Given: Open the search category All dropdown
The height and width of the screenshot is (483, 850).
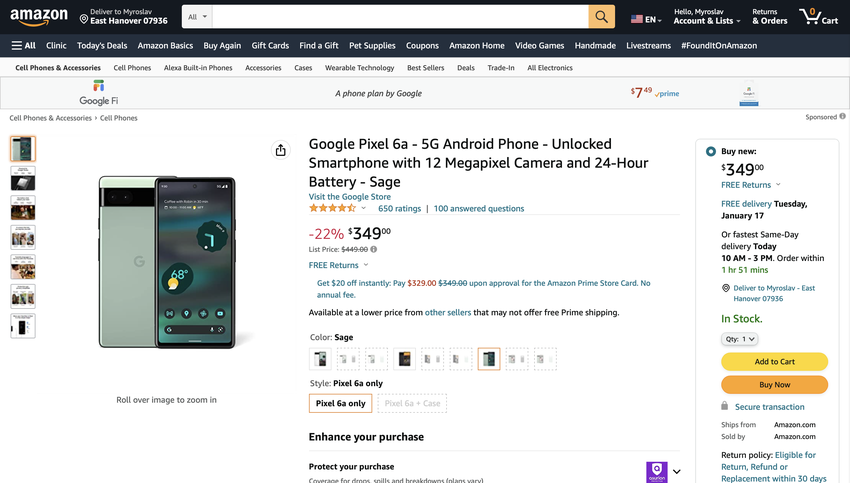Looking at the screenshot, I should (197, 17).
